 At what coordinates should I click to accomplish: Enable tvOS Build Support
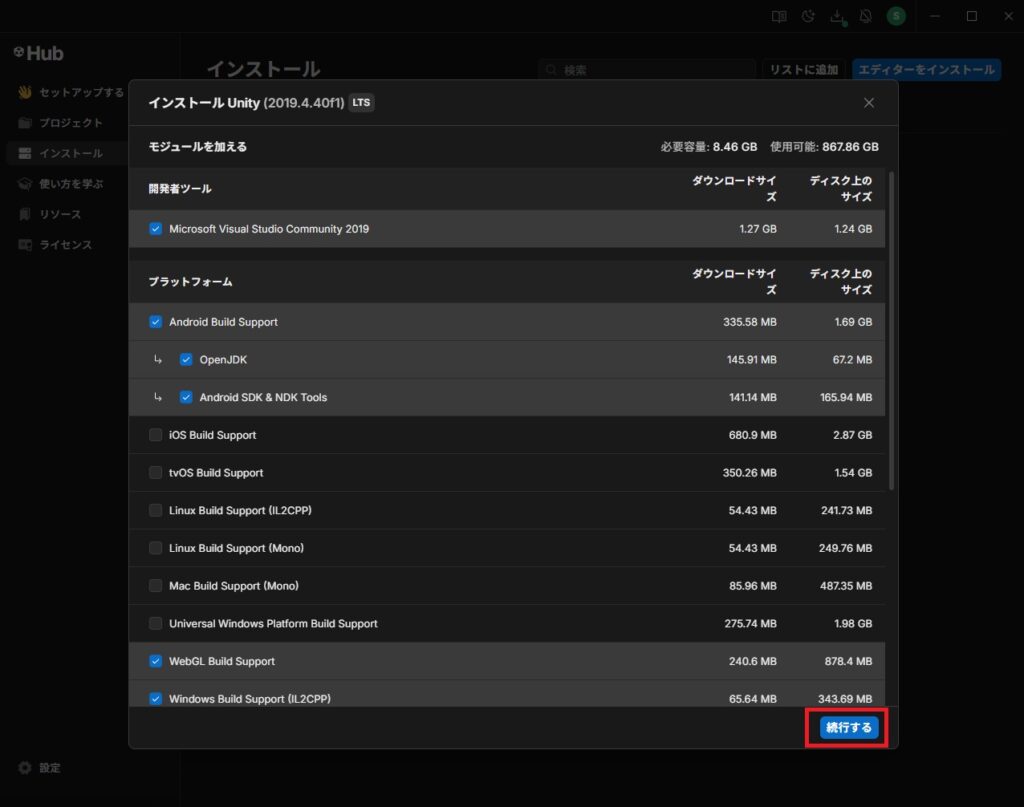coord(155,473)
